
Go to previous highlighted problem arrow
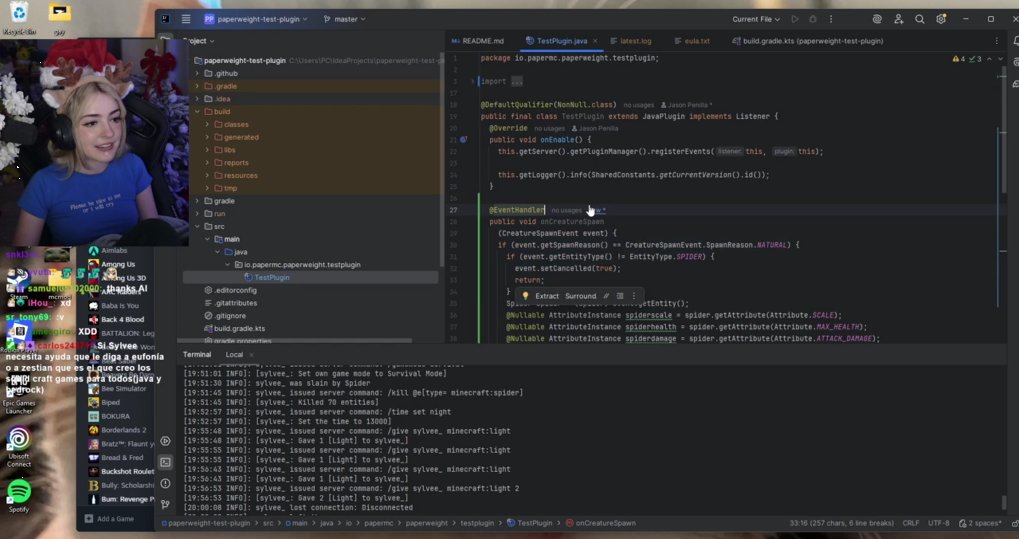coord(989,59)
